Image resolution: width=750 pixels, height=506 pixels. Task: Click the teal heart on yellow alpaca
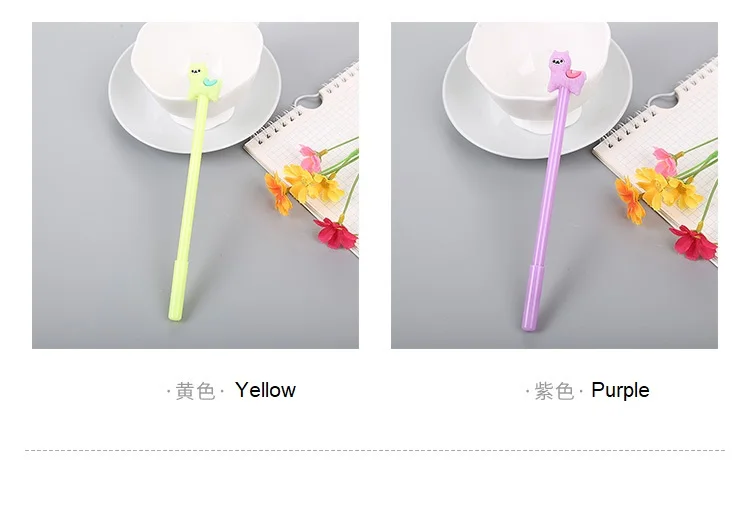pyautogui.click(x=210, y=83)
